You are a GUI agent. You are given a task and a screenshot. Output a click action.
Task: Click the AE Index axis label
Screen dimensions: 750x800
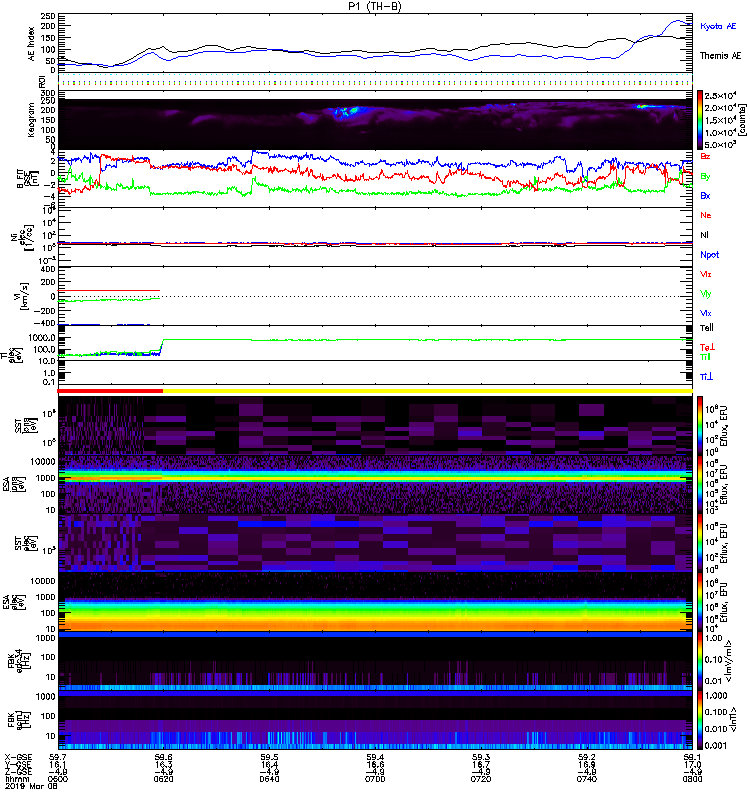[32, 44]
